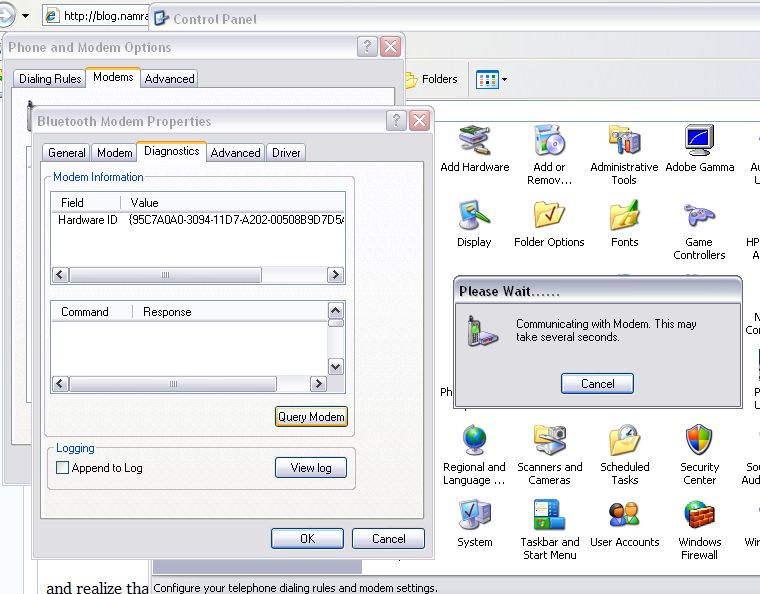Open the Fonts folder icon
The width and height of the screenshot is (760, 594).
[624, 217]
